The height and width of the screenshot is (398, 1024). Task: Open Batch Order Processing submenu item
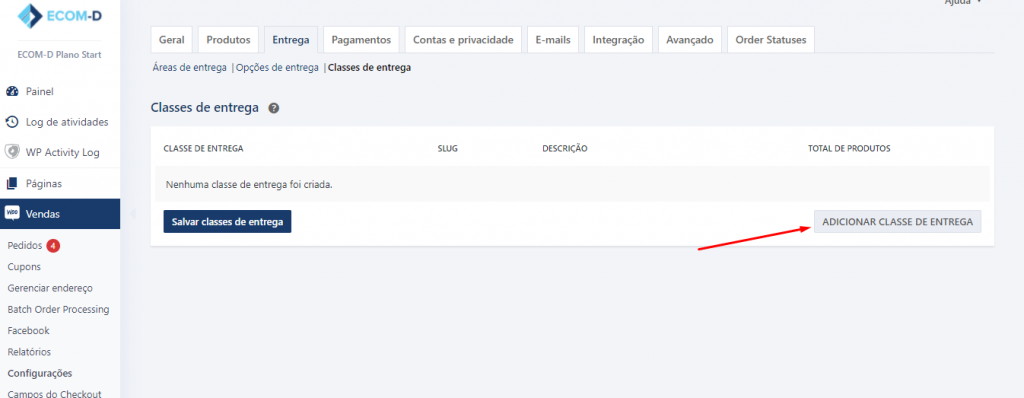point(58,309)
